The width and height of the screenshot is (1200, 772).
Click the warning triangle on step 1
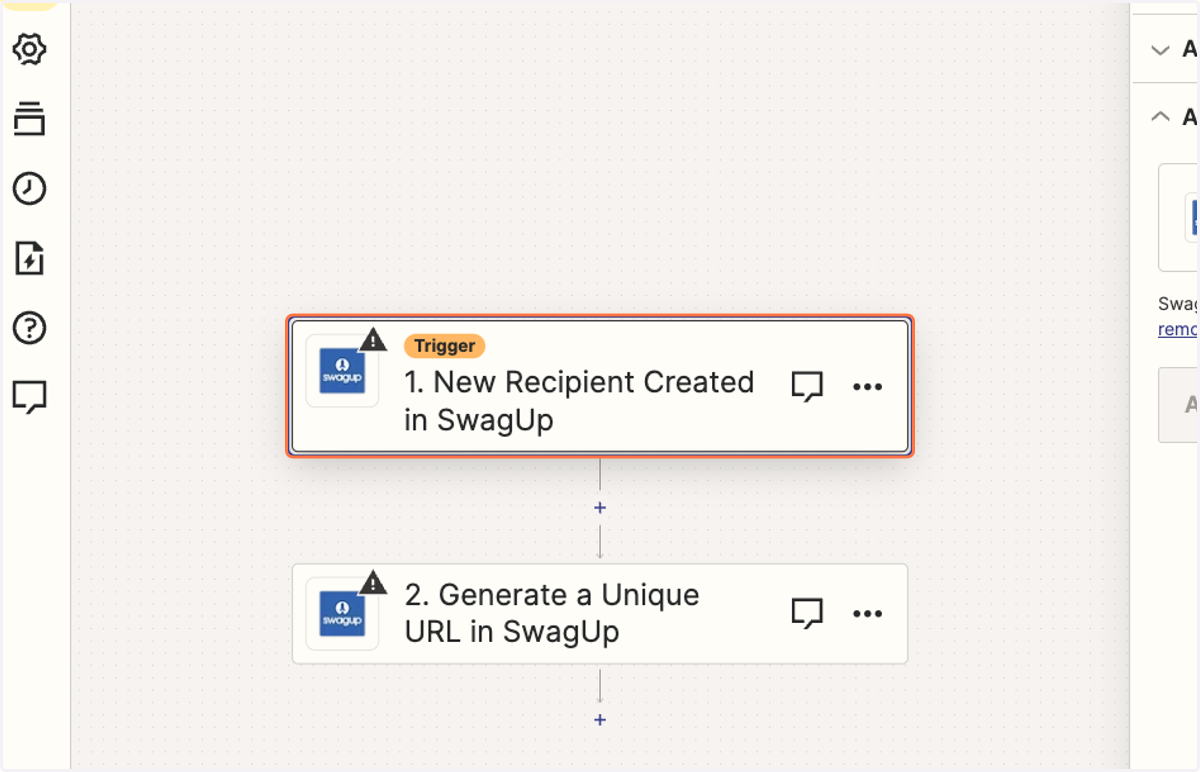point(372,339)
